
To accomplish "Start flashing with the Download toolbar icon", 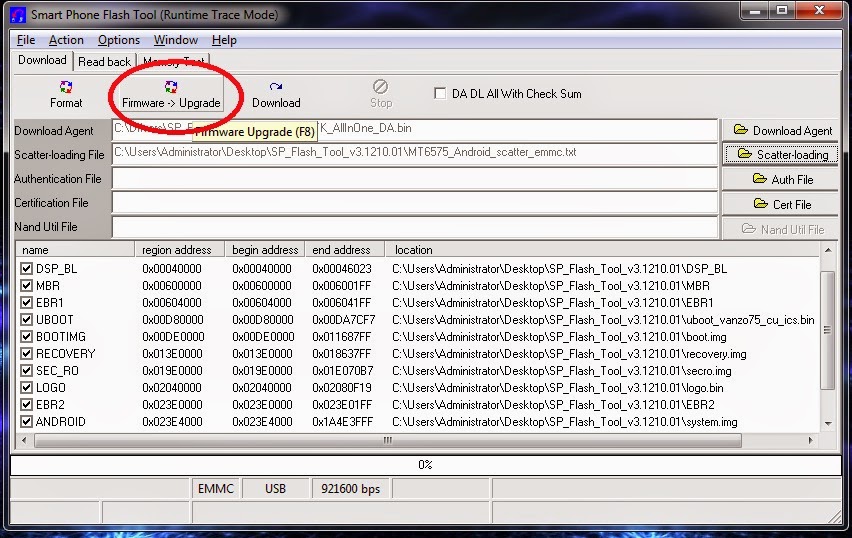I will 276,95.
